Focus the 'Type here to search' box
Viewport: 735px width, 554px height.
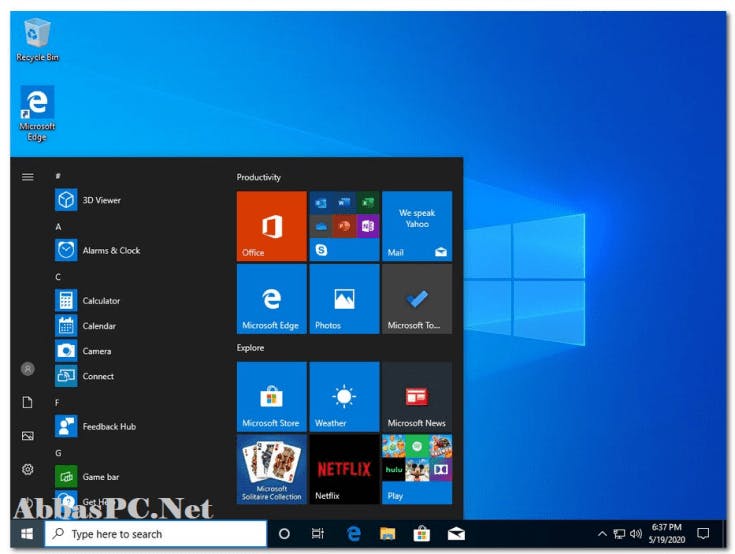click(156, 533)
